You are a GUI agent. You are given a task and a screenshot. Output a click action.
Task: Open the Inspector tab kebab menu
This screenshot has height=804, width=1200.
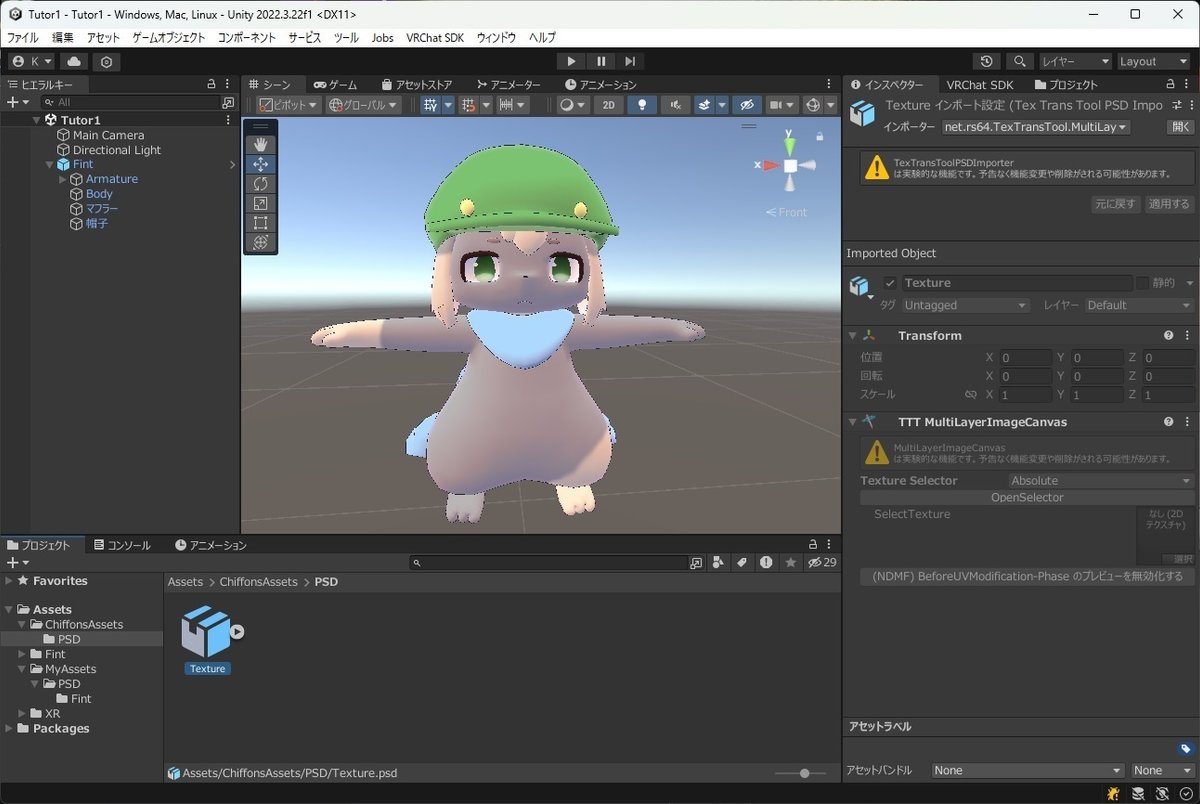1188,85
